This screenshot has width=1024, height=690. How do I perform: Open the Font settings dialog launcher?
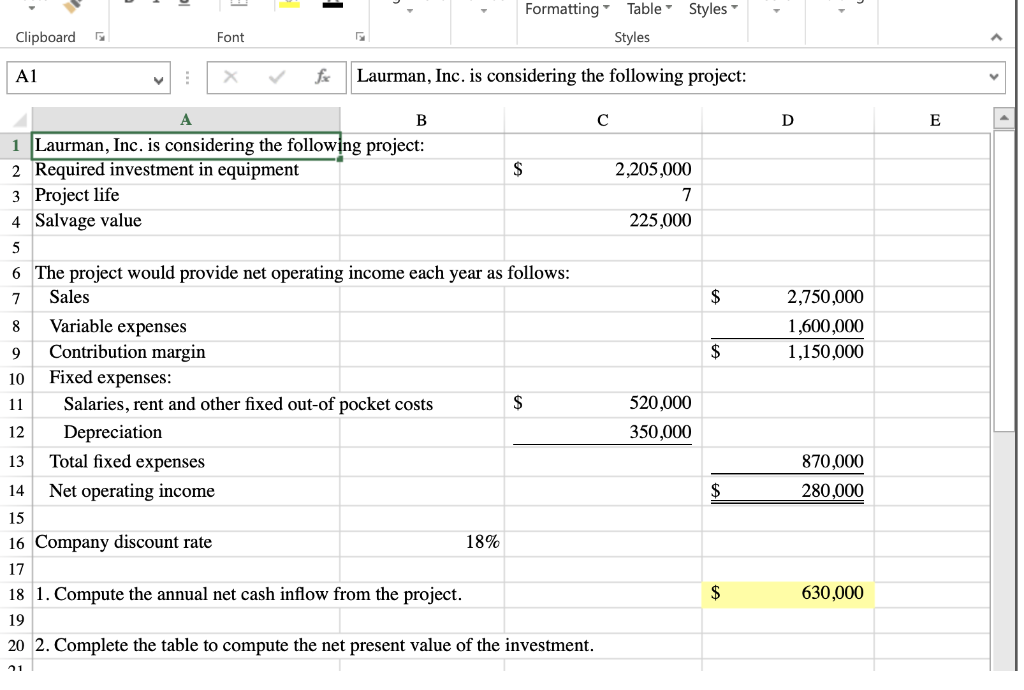[360, 37]
